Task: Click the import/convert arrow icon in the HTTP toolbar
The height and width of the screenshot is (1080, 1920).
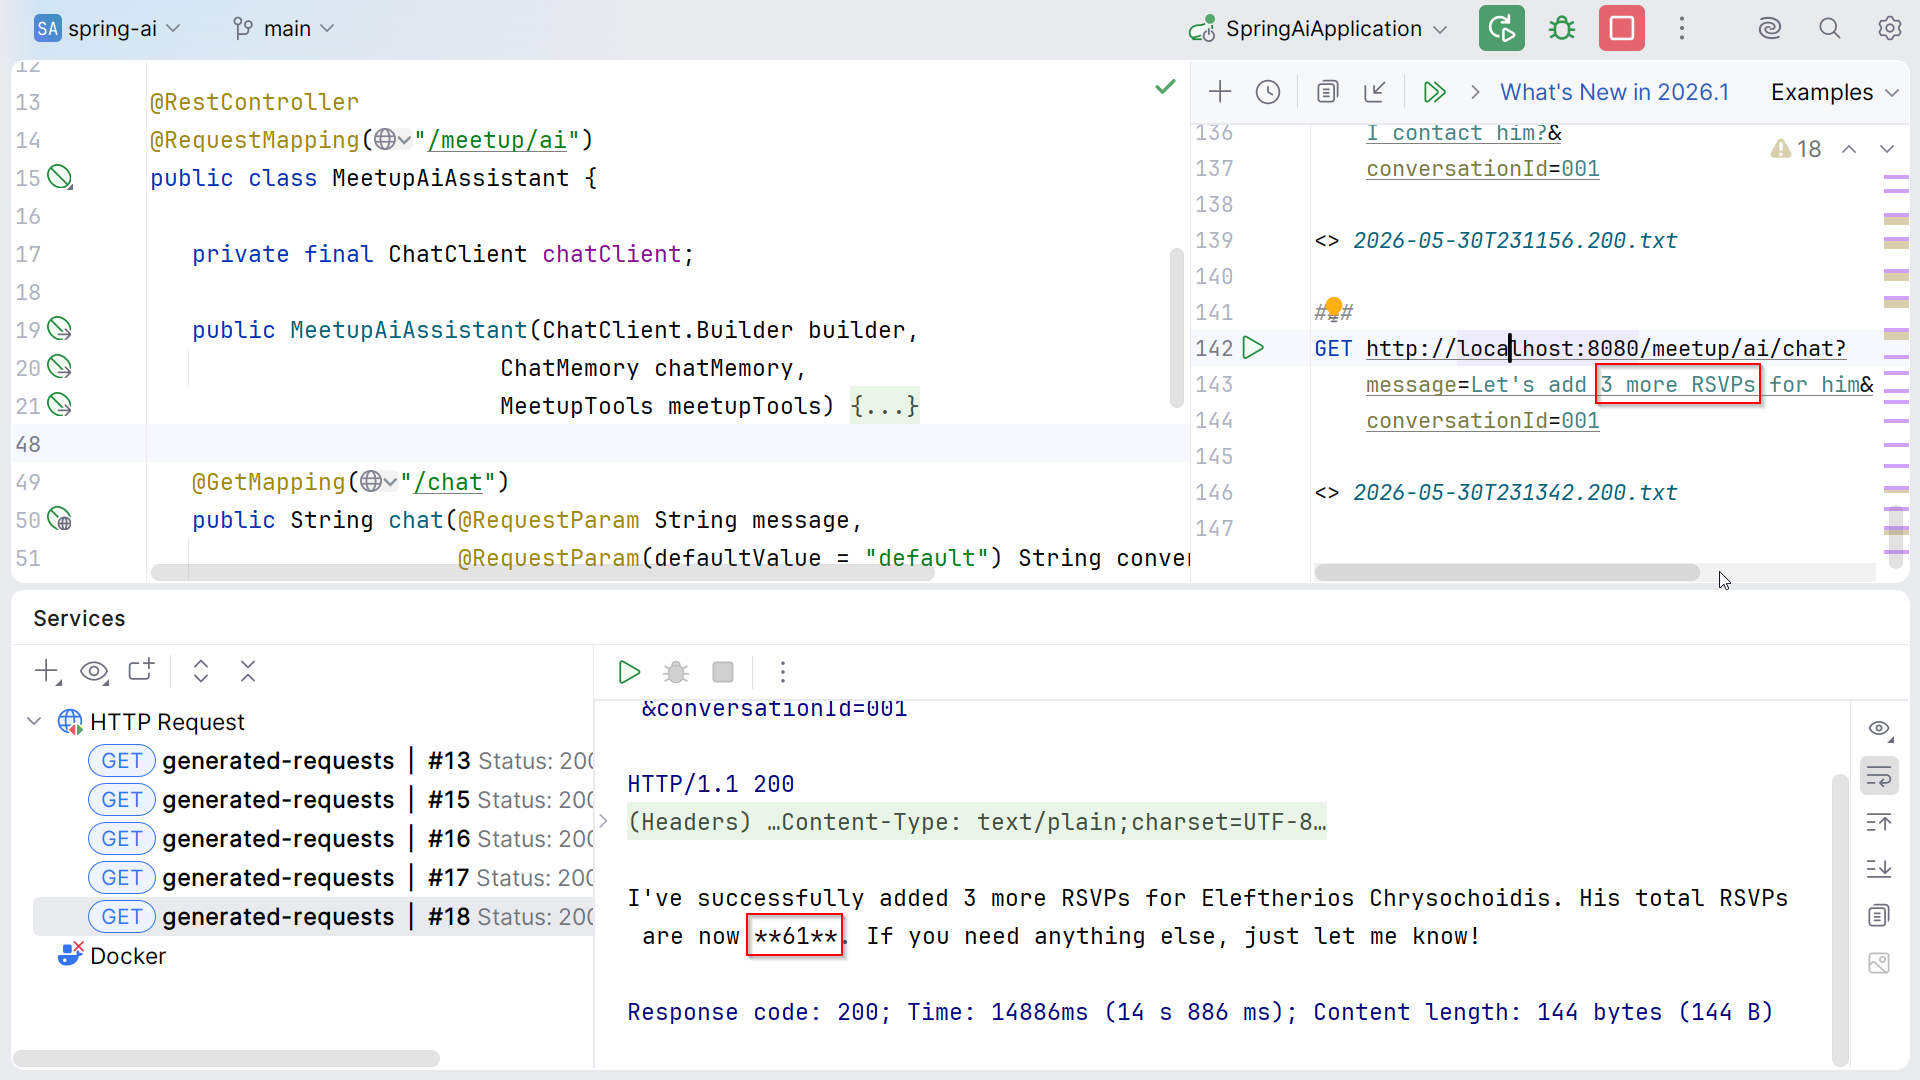Action: click(1375, 92)
